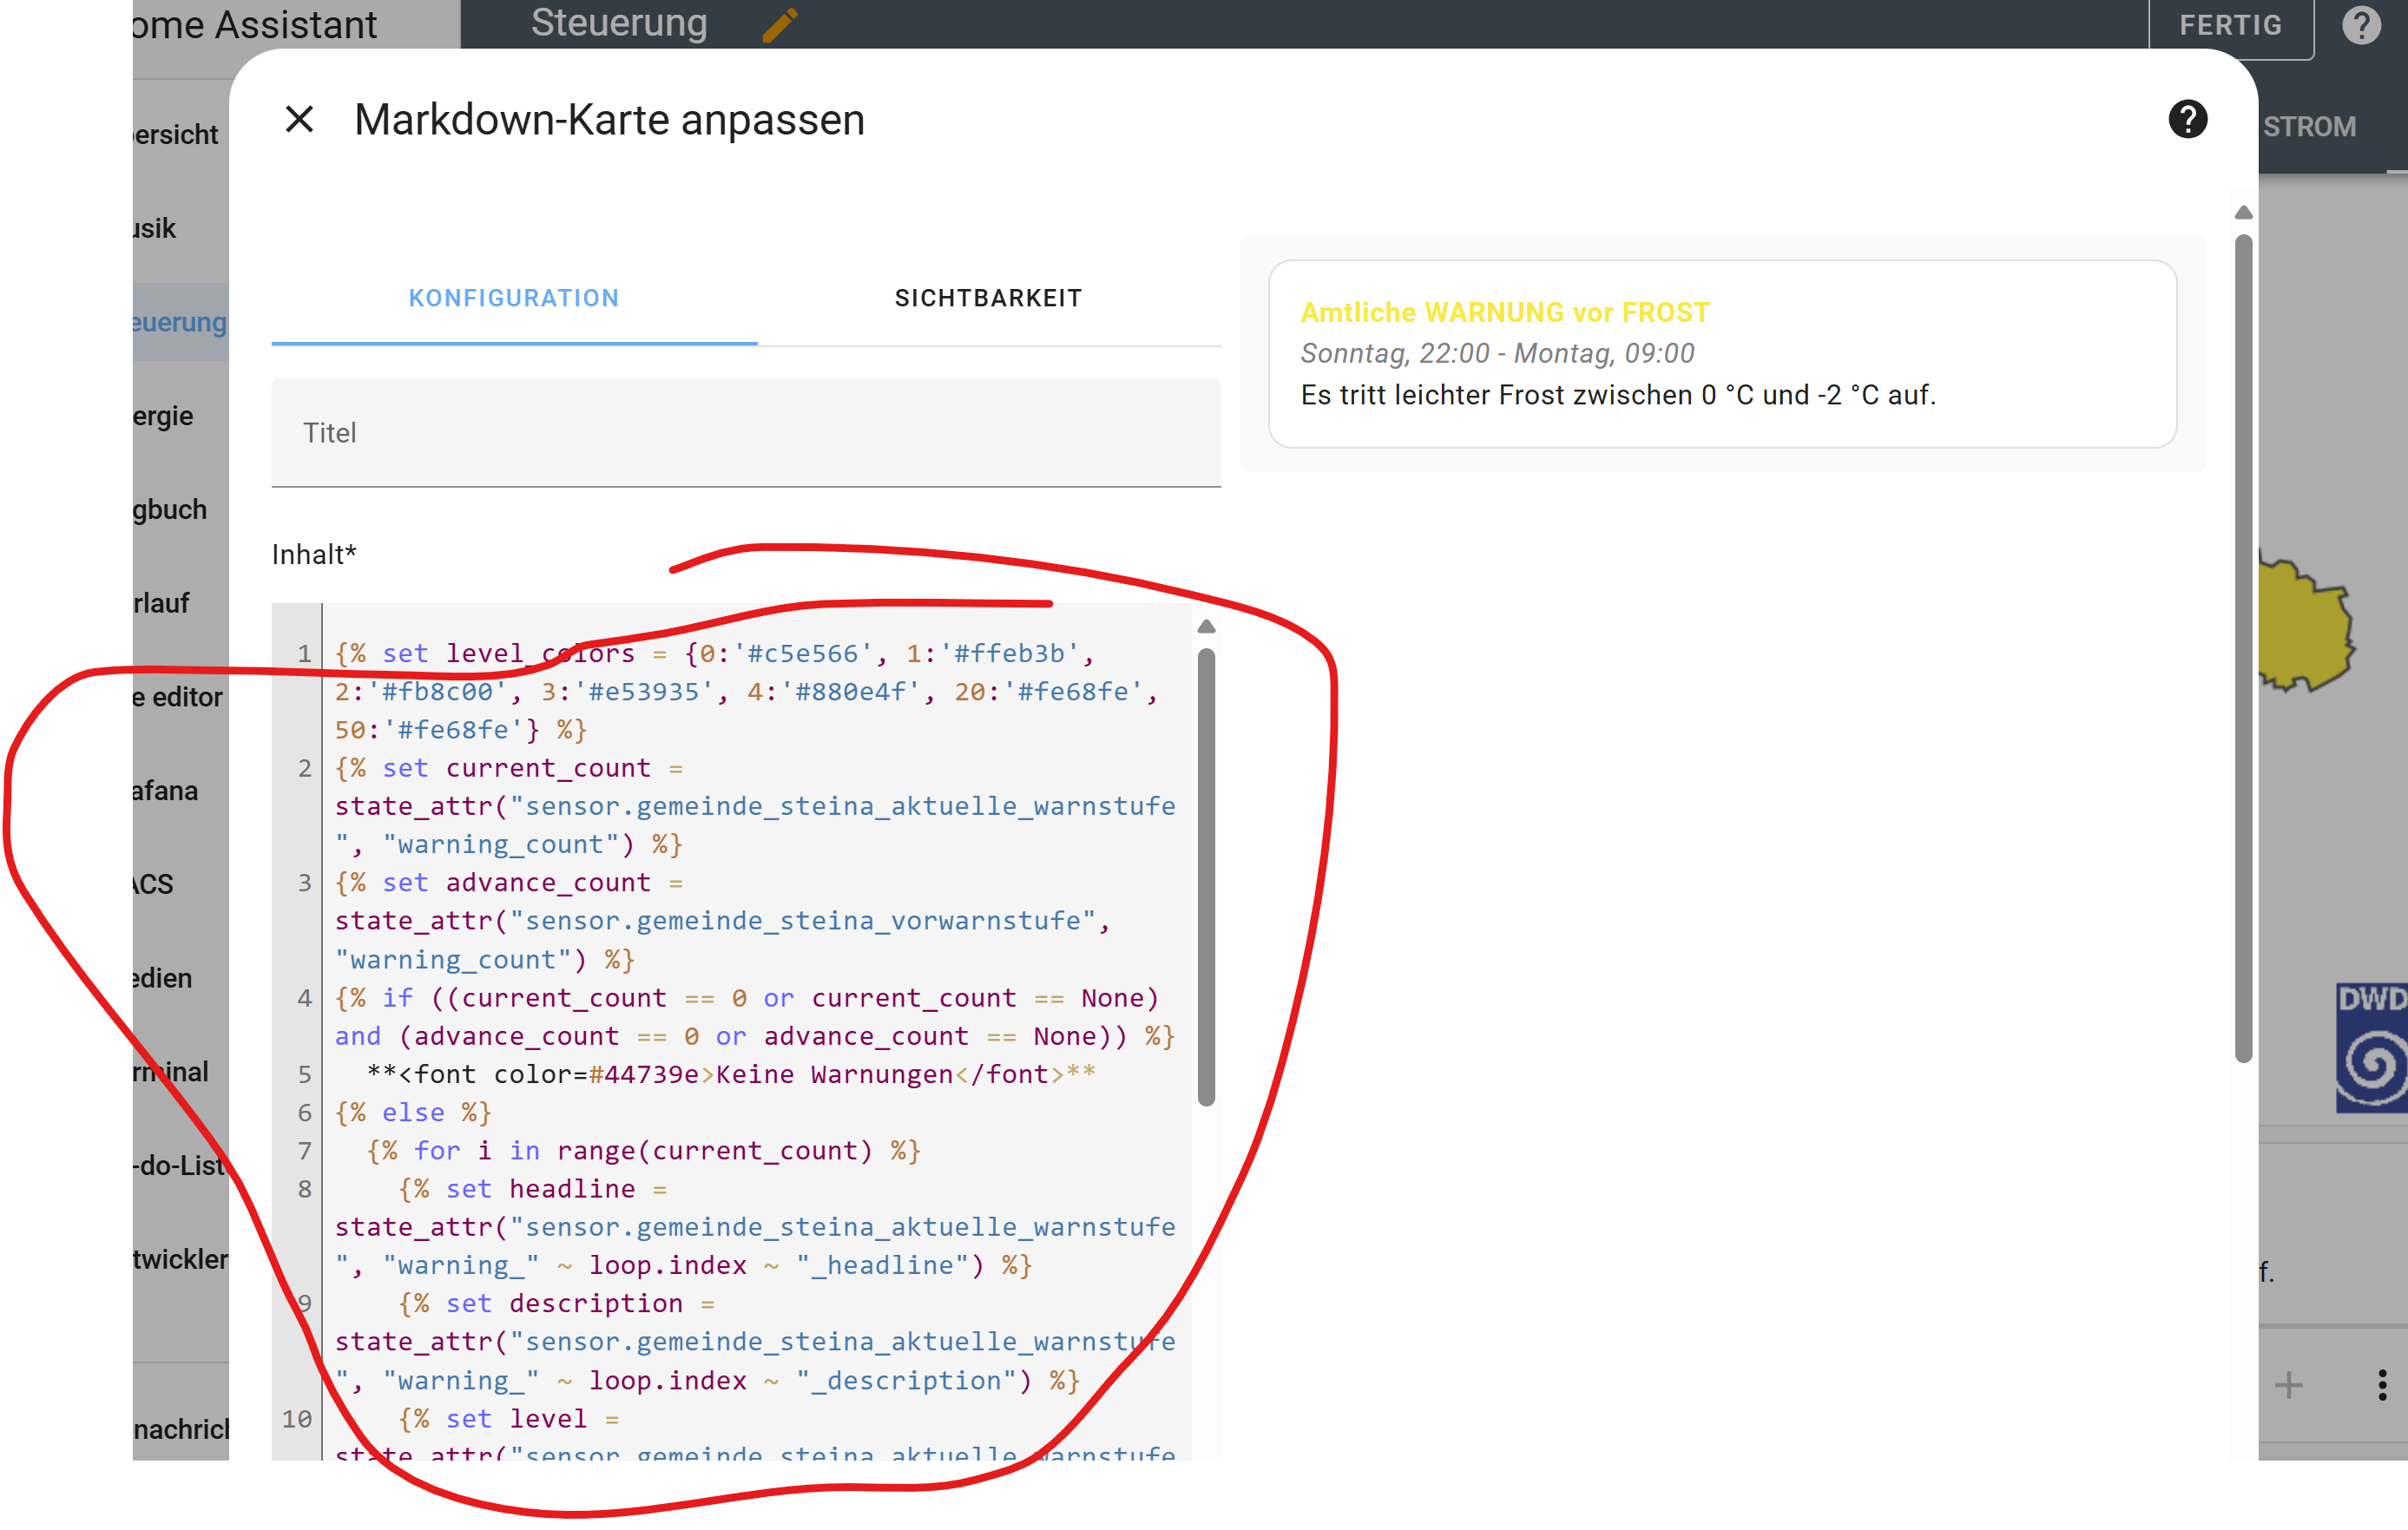Click the plus add icon behind dialog
This screenshot has width=2408, height=1530.
2289,1385
